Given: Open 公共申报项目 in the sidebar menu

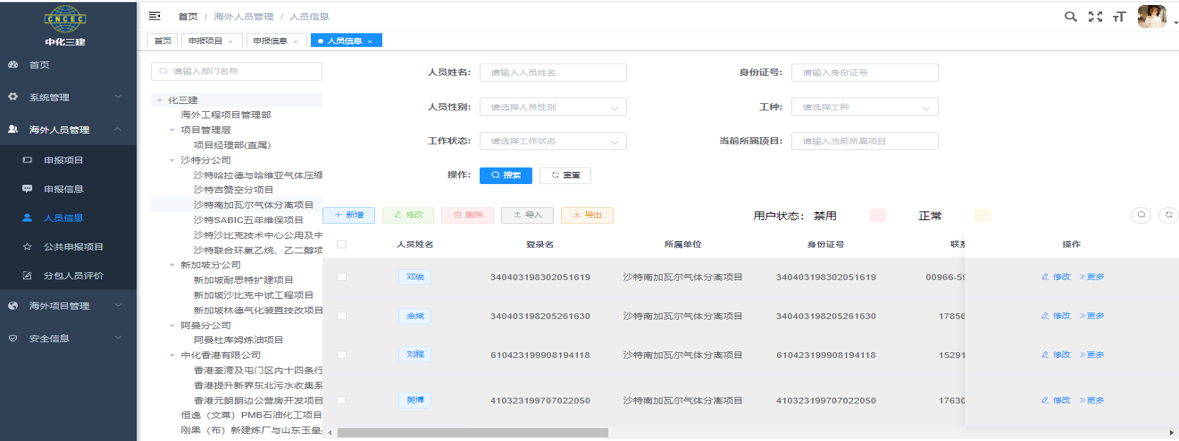Looking at the screenshot, I should 73,246.
